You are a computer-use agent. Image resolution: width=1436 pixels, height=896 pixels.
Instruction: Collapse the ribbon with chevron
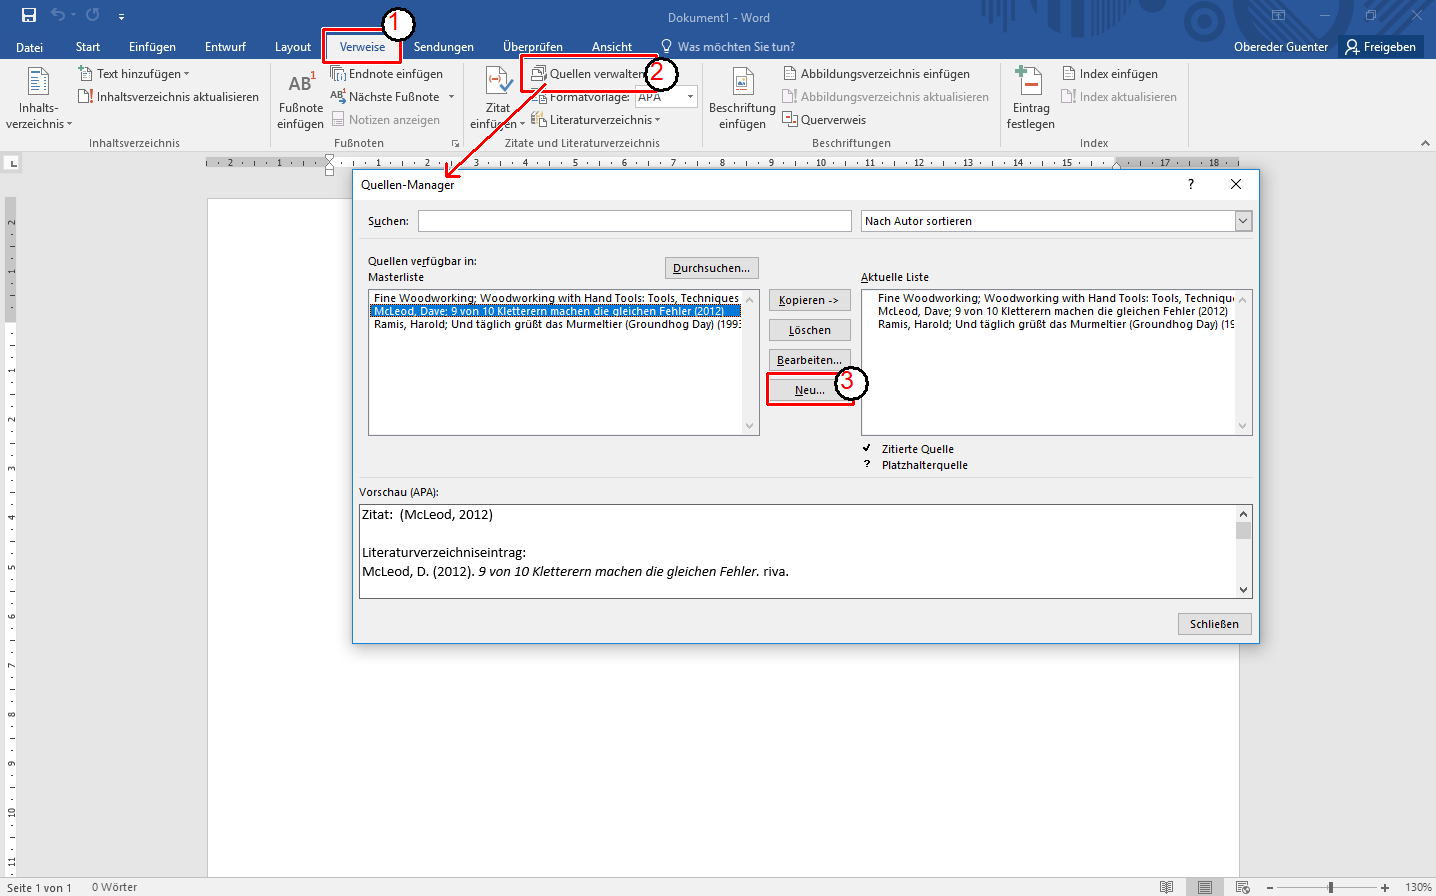[1425, 143]
